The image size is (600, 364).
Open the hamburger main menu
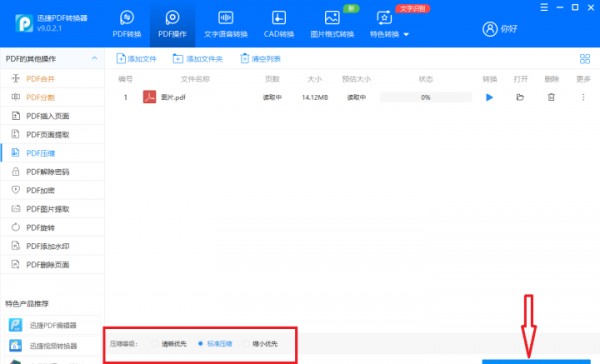point(544,7)
